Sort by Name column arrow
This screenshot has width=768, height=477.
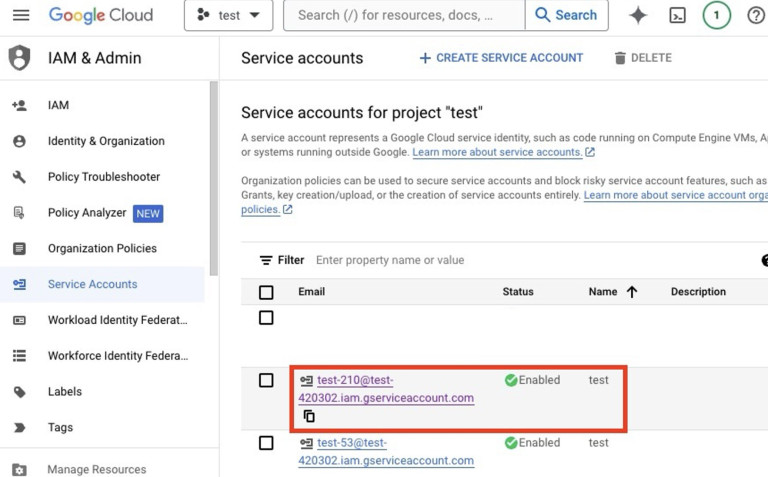click(632, 292)
